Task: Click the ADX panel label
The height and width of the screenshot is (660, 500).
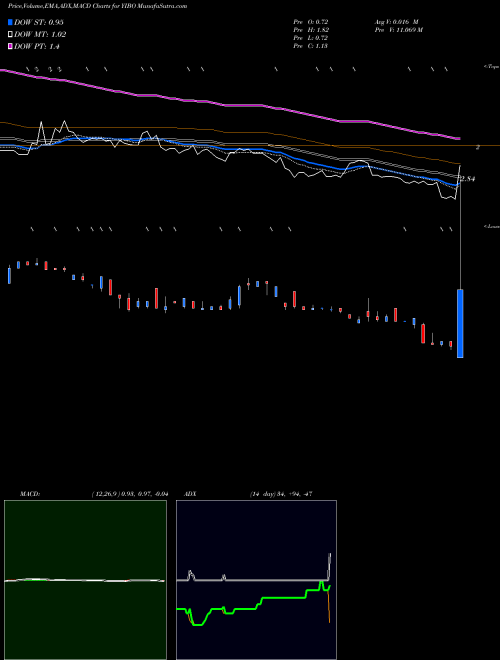Action: [190, 494]
